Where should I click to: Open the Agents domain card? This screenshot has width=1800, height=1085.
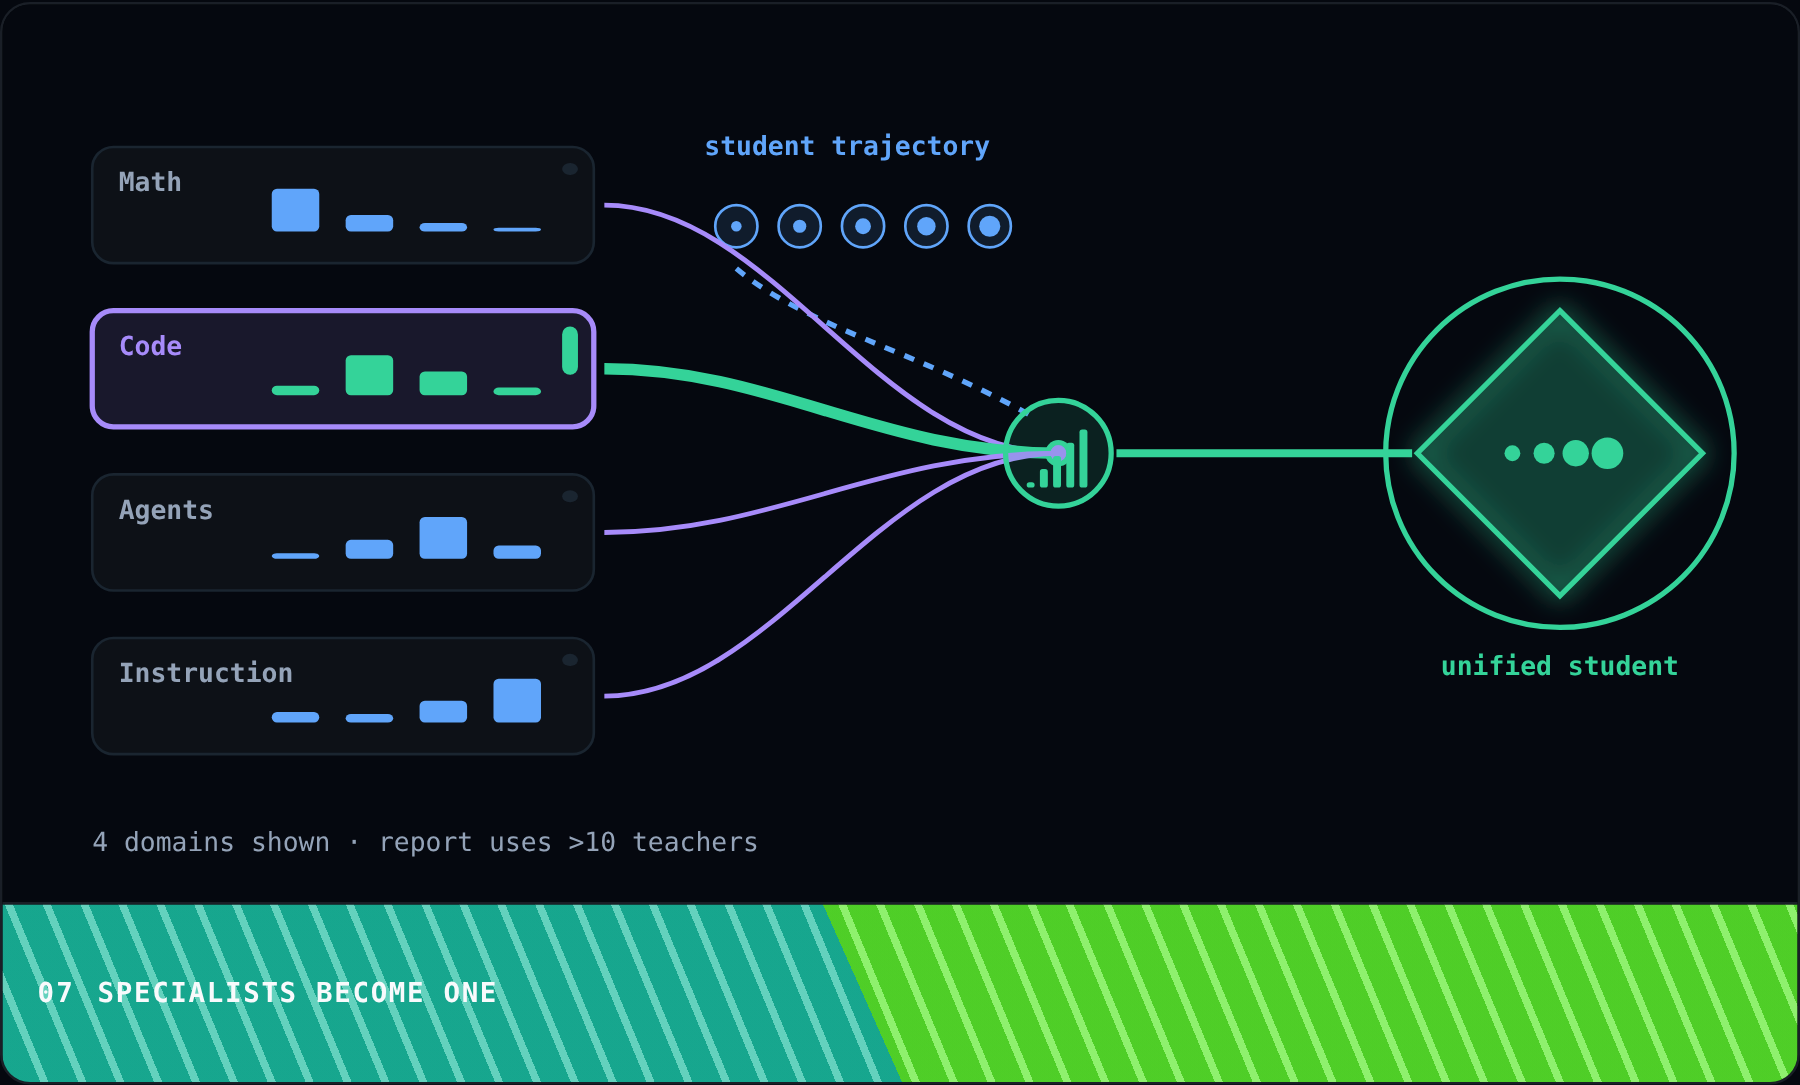click(343, 532)
